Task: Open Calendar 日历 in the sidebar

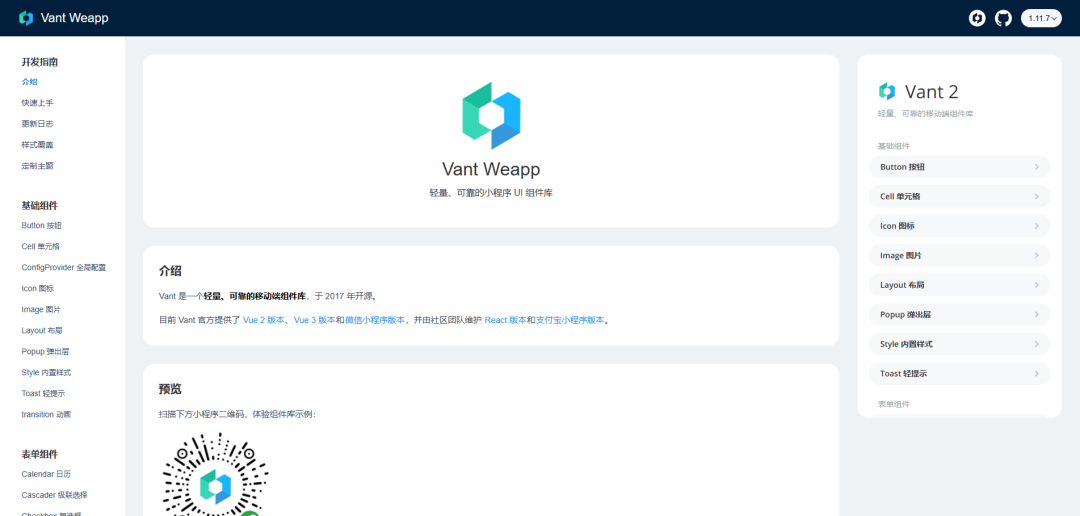Action: pos(46,474)
